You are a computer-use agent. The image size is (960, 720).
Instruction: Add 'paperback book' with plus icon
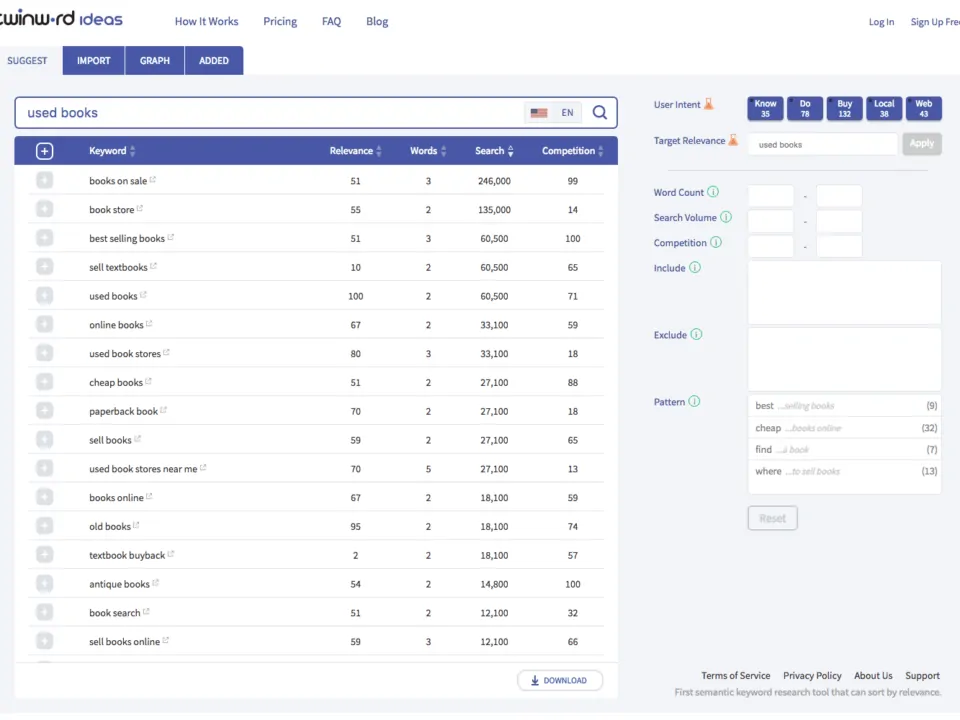[44, 411]
